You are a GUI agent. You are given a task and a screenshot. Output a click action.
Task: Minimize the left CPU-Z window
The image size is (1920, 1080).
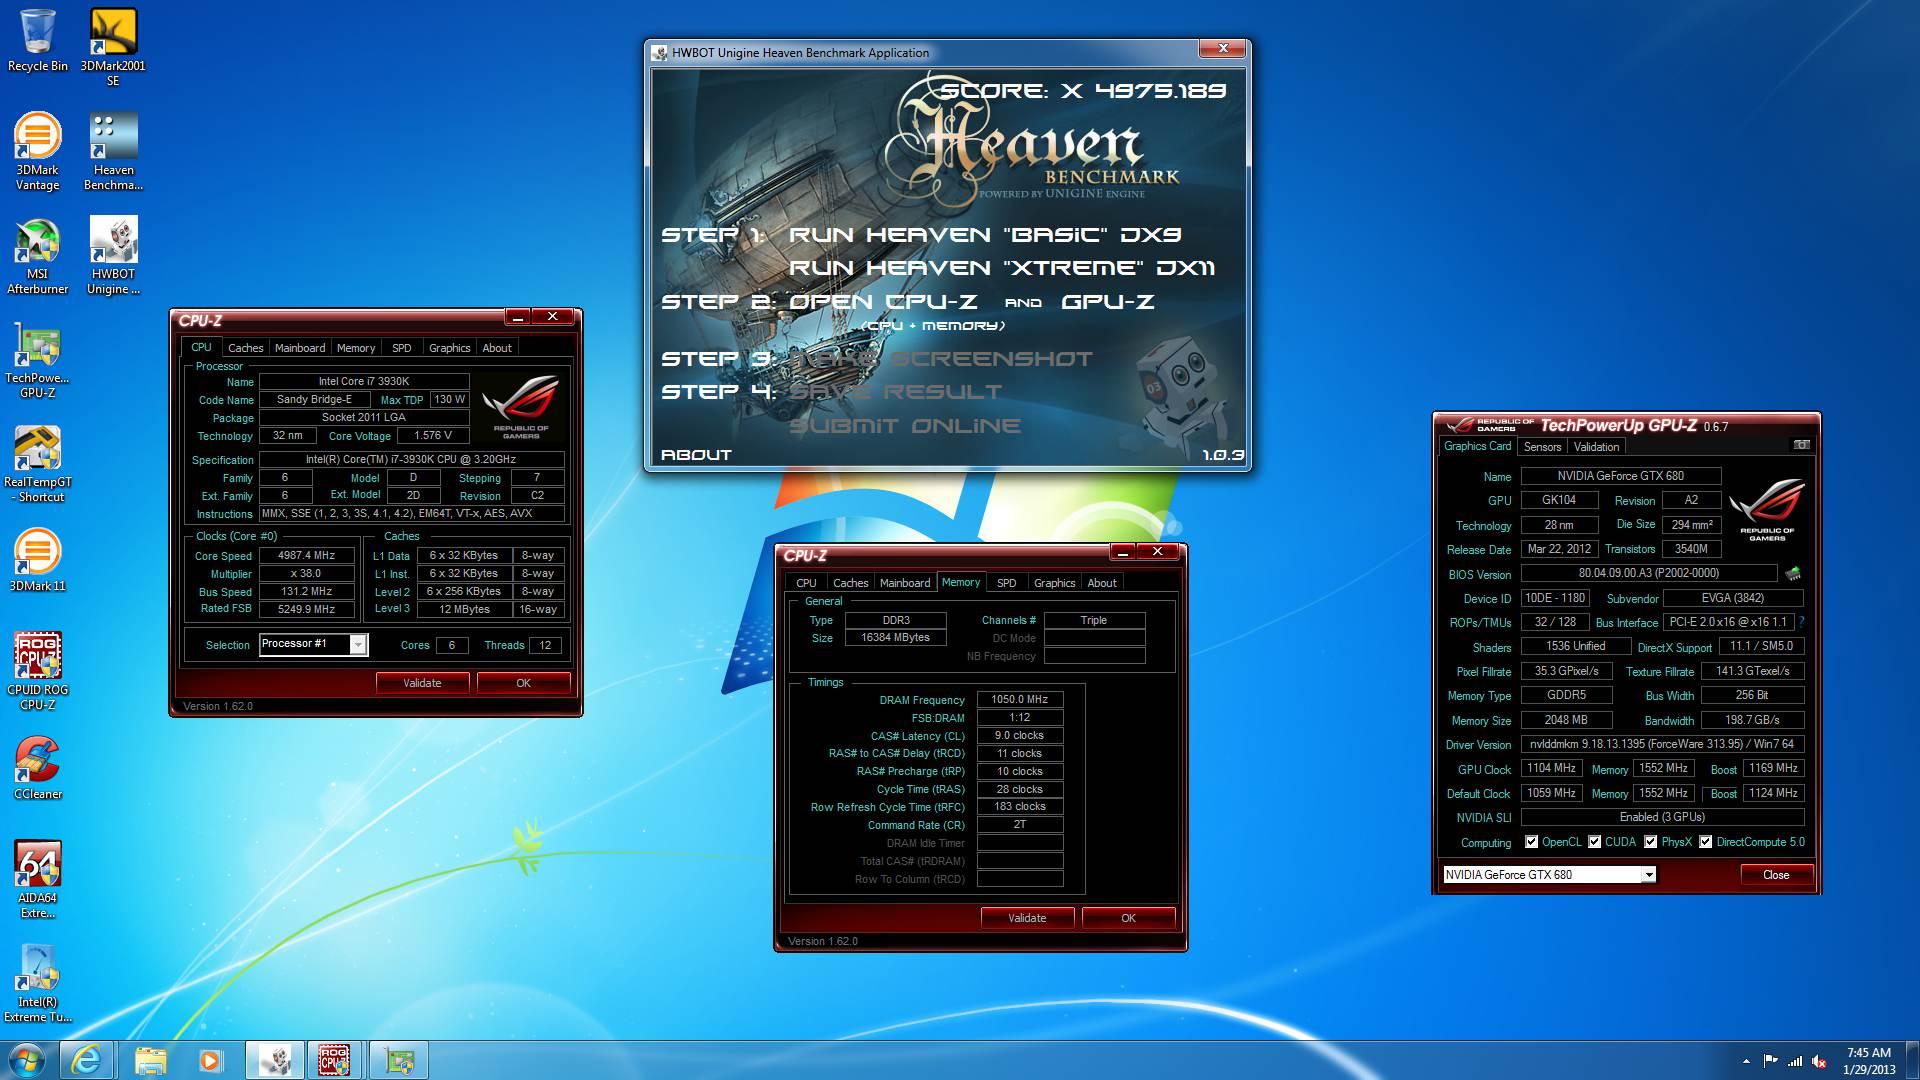point(517,317)
